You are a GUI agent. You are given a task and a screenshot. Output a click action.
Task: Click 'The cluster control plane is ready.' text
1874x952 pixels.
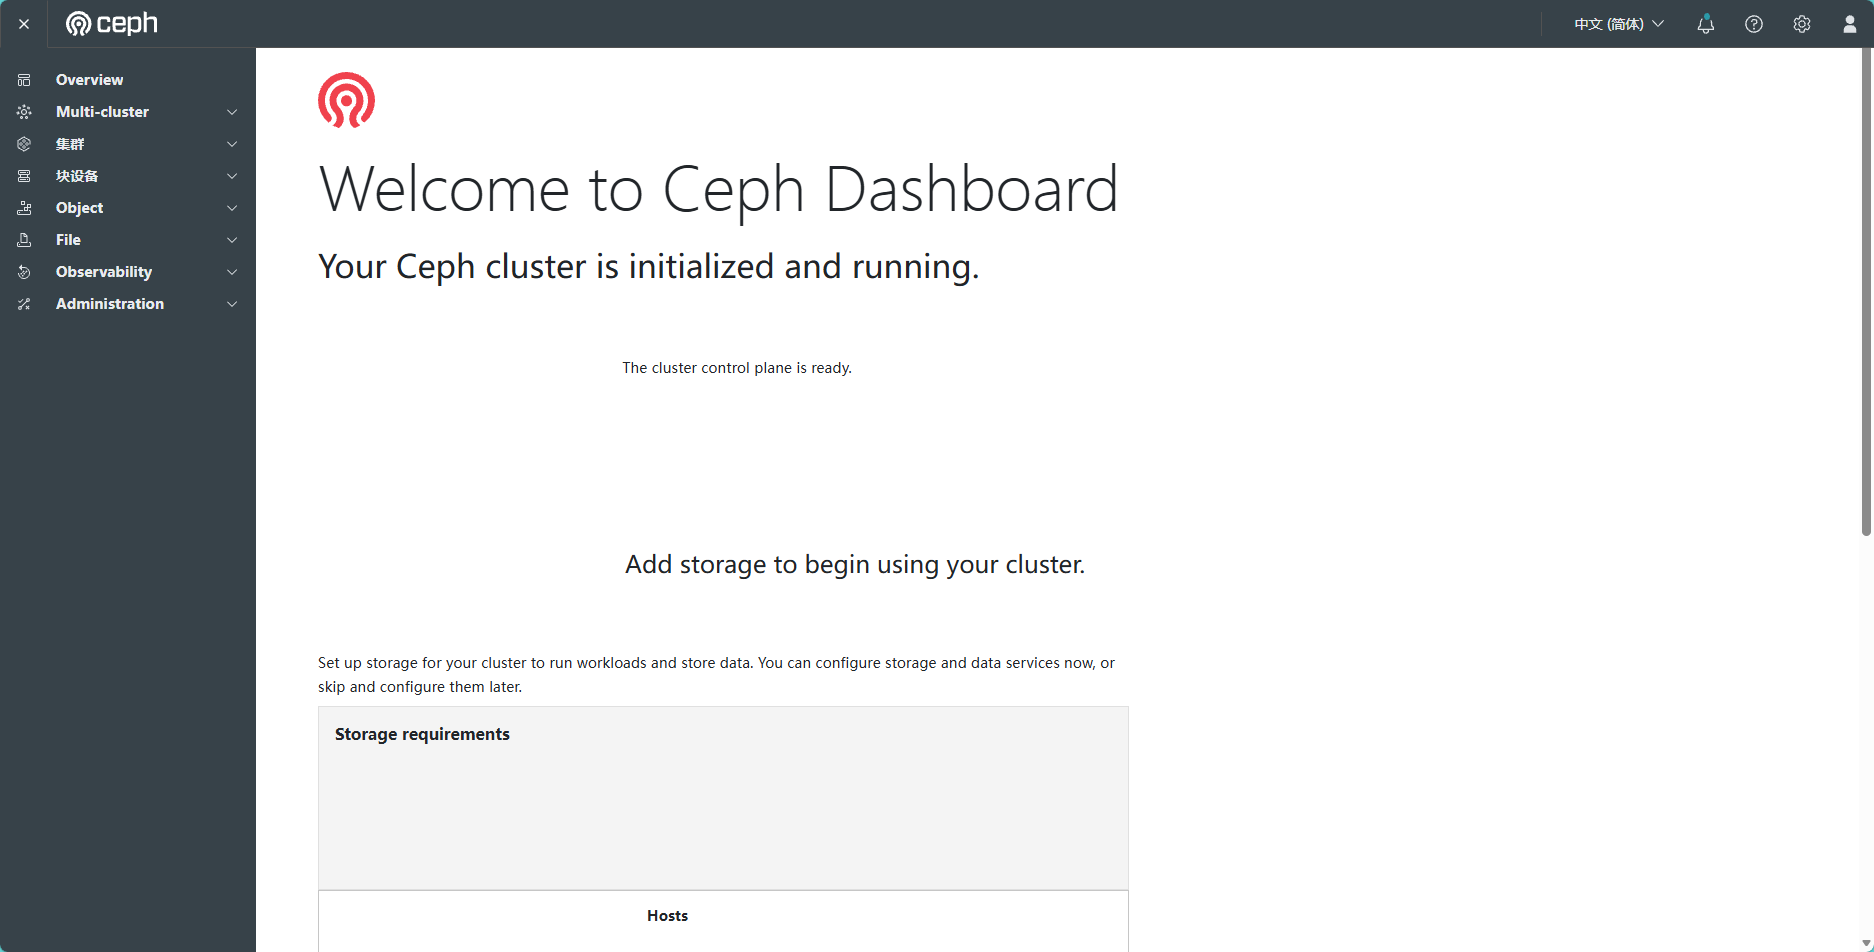point(737,368)
